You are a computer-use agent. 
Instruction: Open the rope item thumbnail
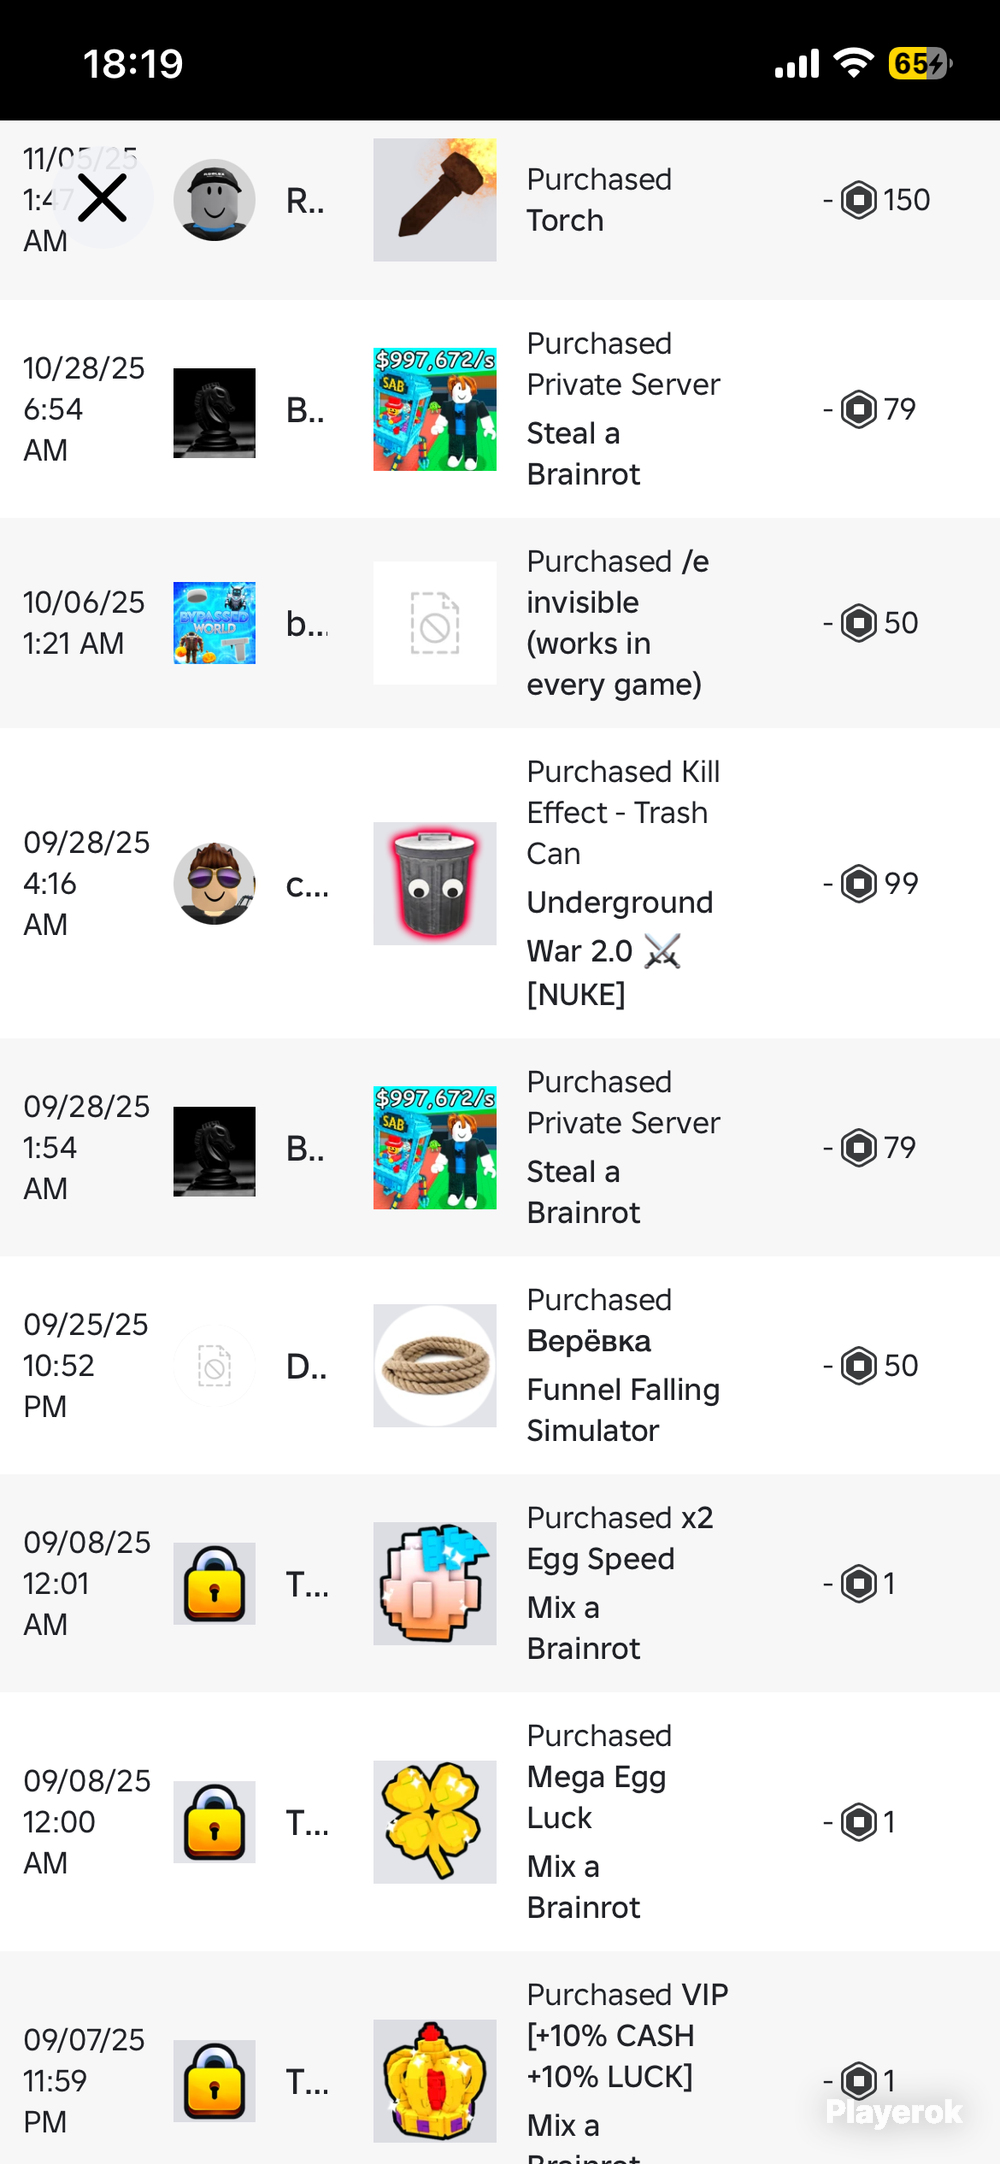[435, 1366]
